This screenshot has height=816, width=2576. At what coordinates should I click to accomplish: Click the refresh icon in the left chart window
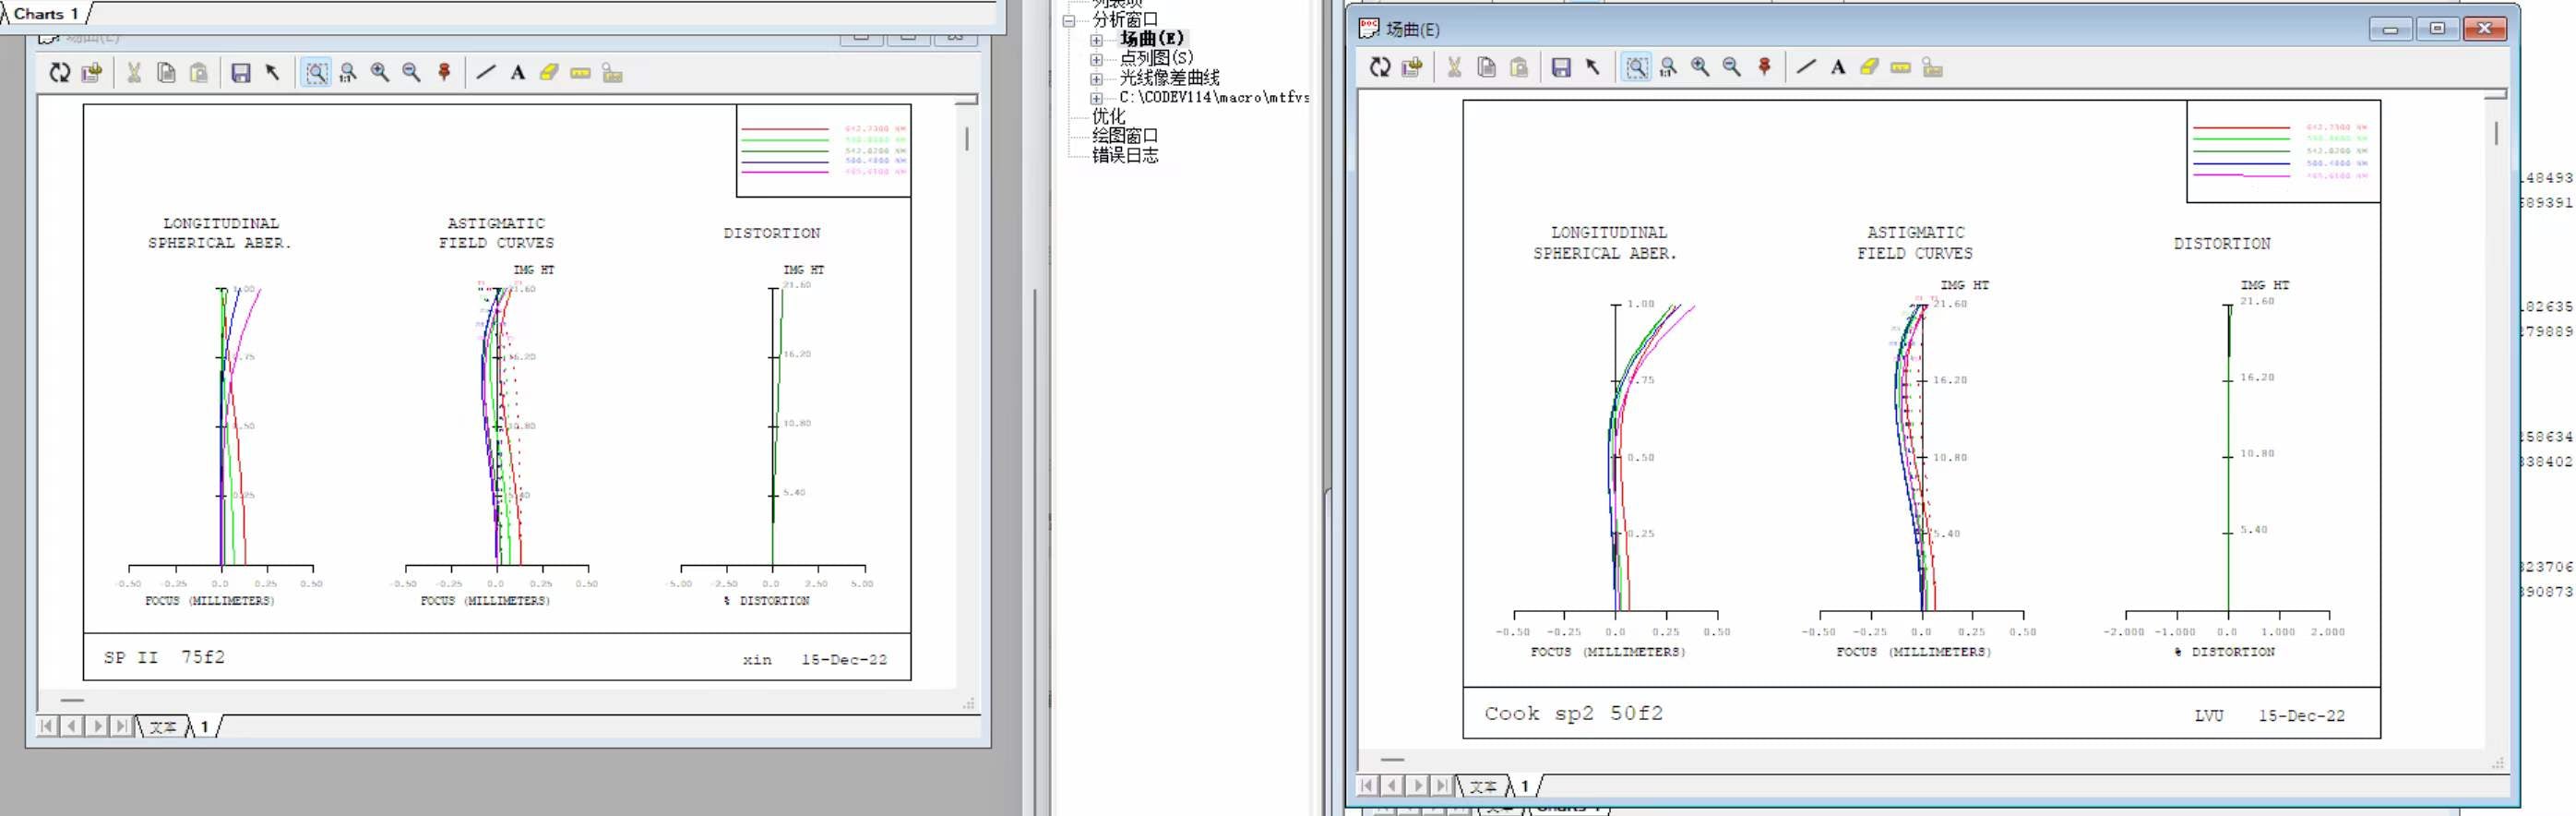(x=60, y=73)
